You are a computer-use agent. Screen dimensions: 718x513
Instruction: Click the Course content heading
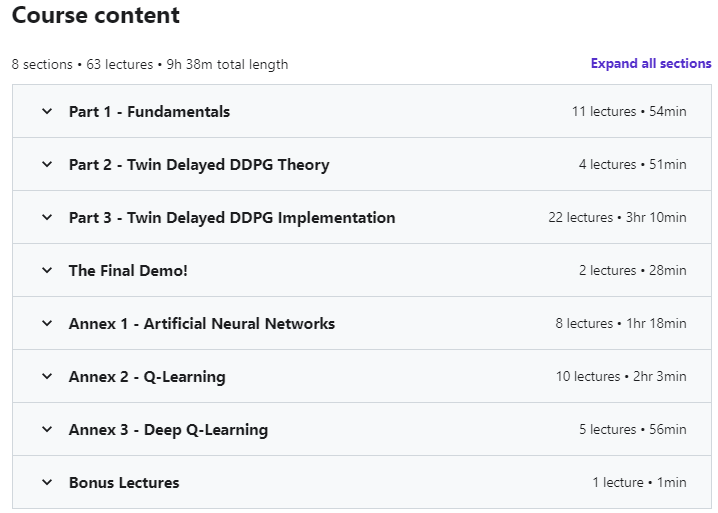click(96, 16)
